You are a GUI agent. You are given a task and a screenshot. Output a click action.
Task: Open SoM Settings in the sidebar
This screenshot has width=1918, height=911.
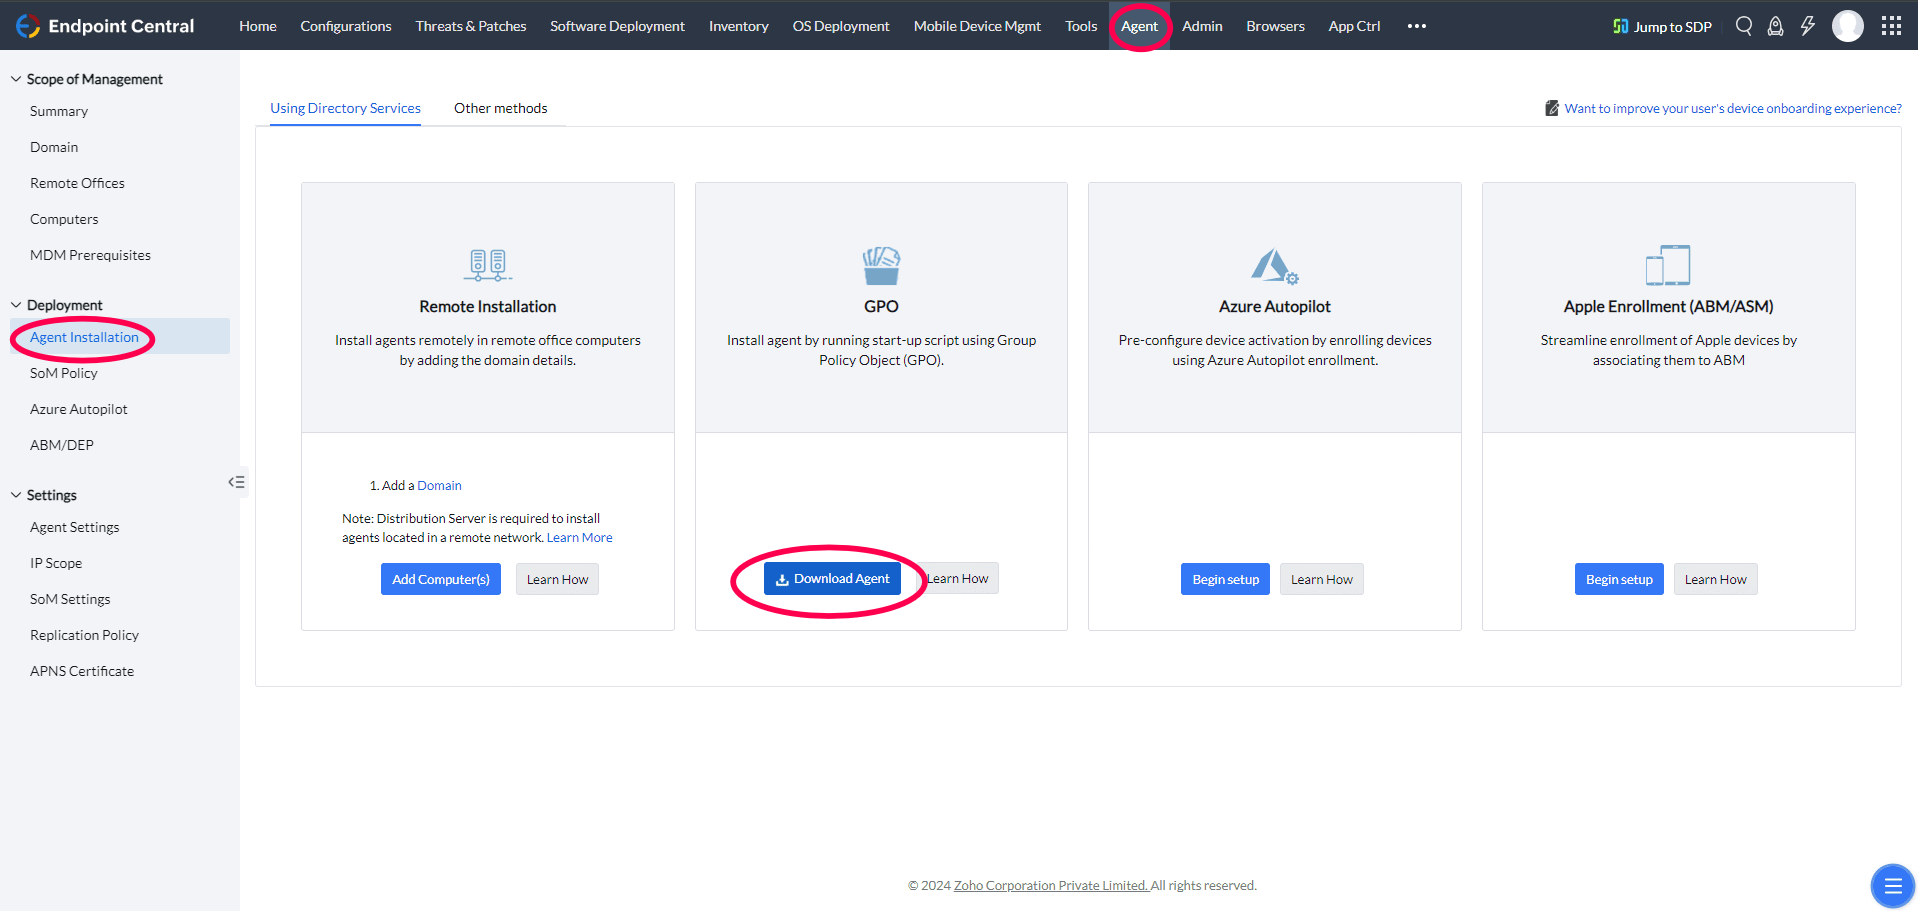coord(70,599)
